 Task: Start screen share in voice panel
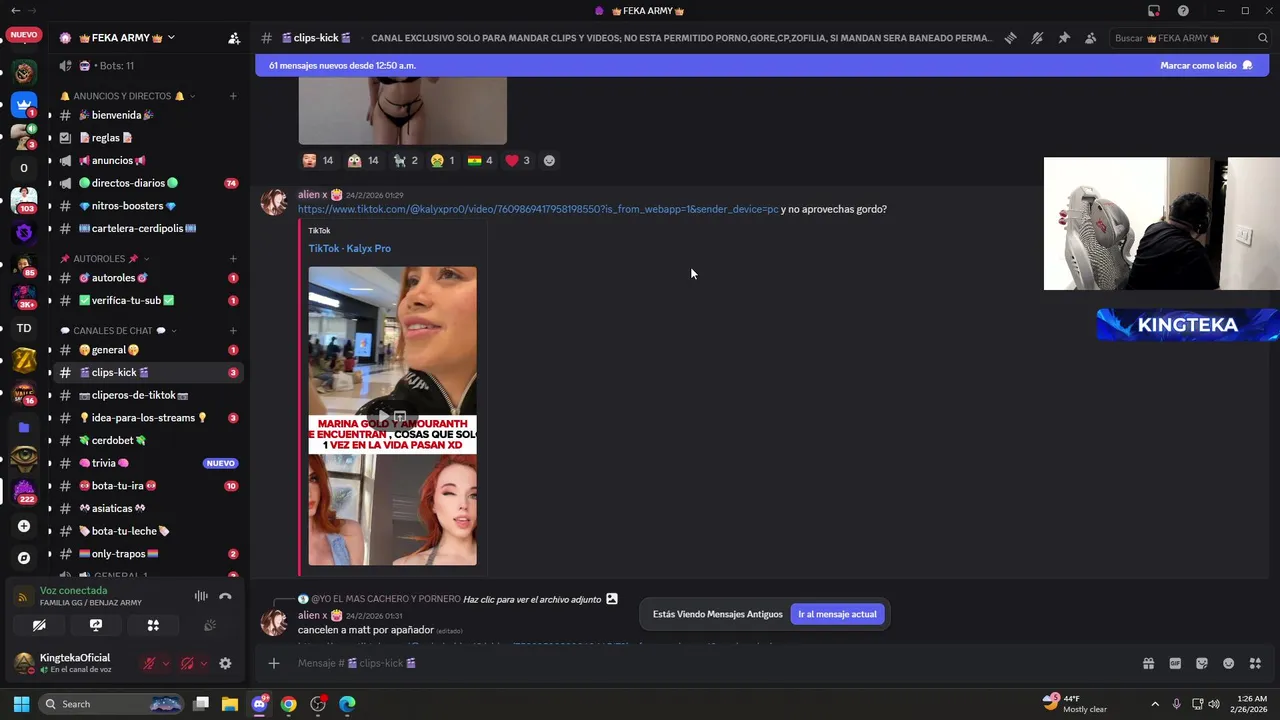[x=96, y=625]
